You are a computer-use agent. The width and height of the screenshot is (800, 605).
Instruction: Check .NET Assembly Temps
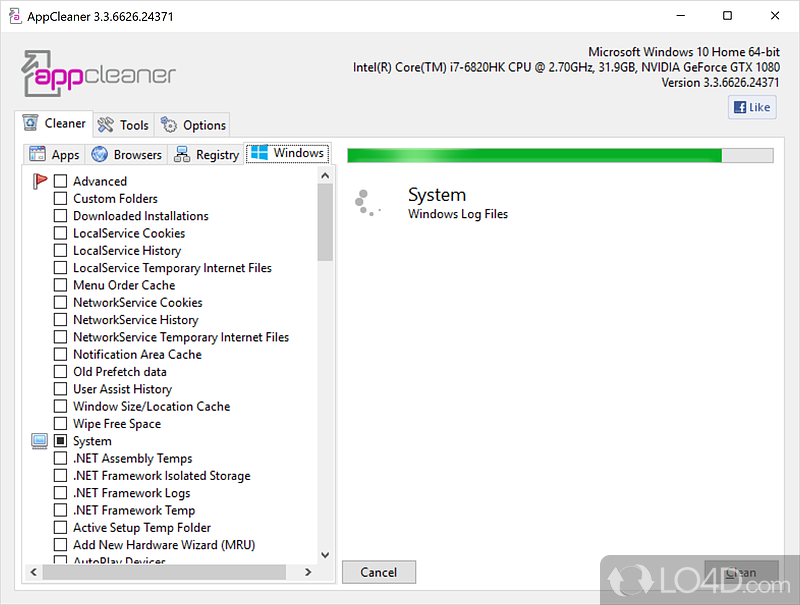pyautogui.click(x=60, y=458)
